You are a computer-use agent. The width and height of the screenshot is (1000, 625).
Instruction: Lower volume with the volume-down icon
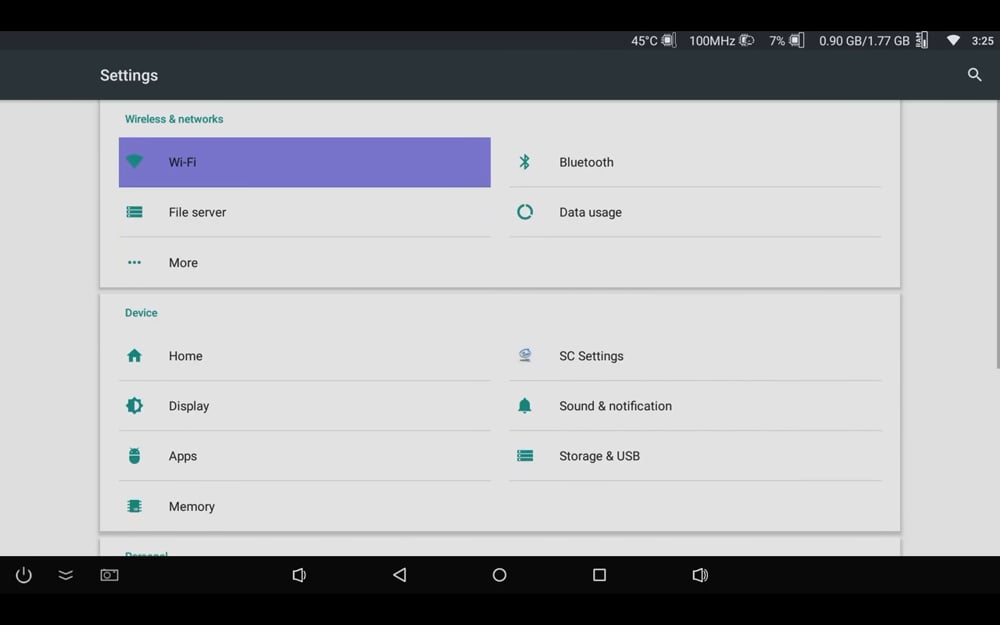[x=299, y=575]
